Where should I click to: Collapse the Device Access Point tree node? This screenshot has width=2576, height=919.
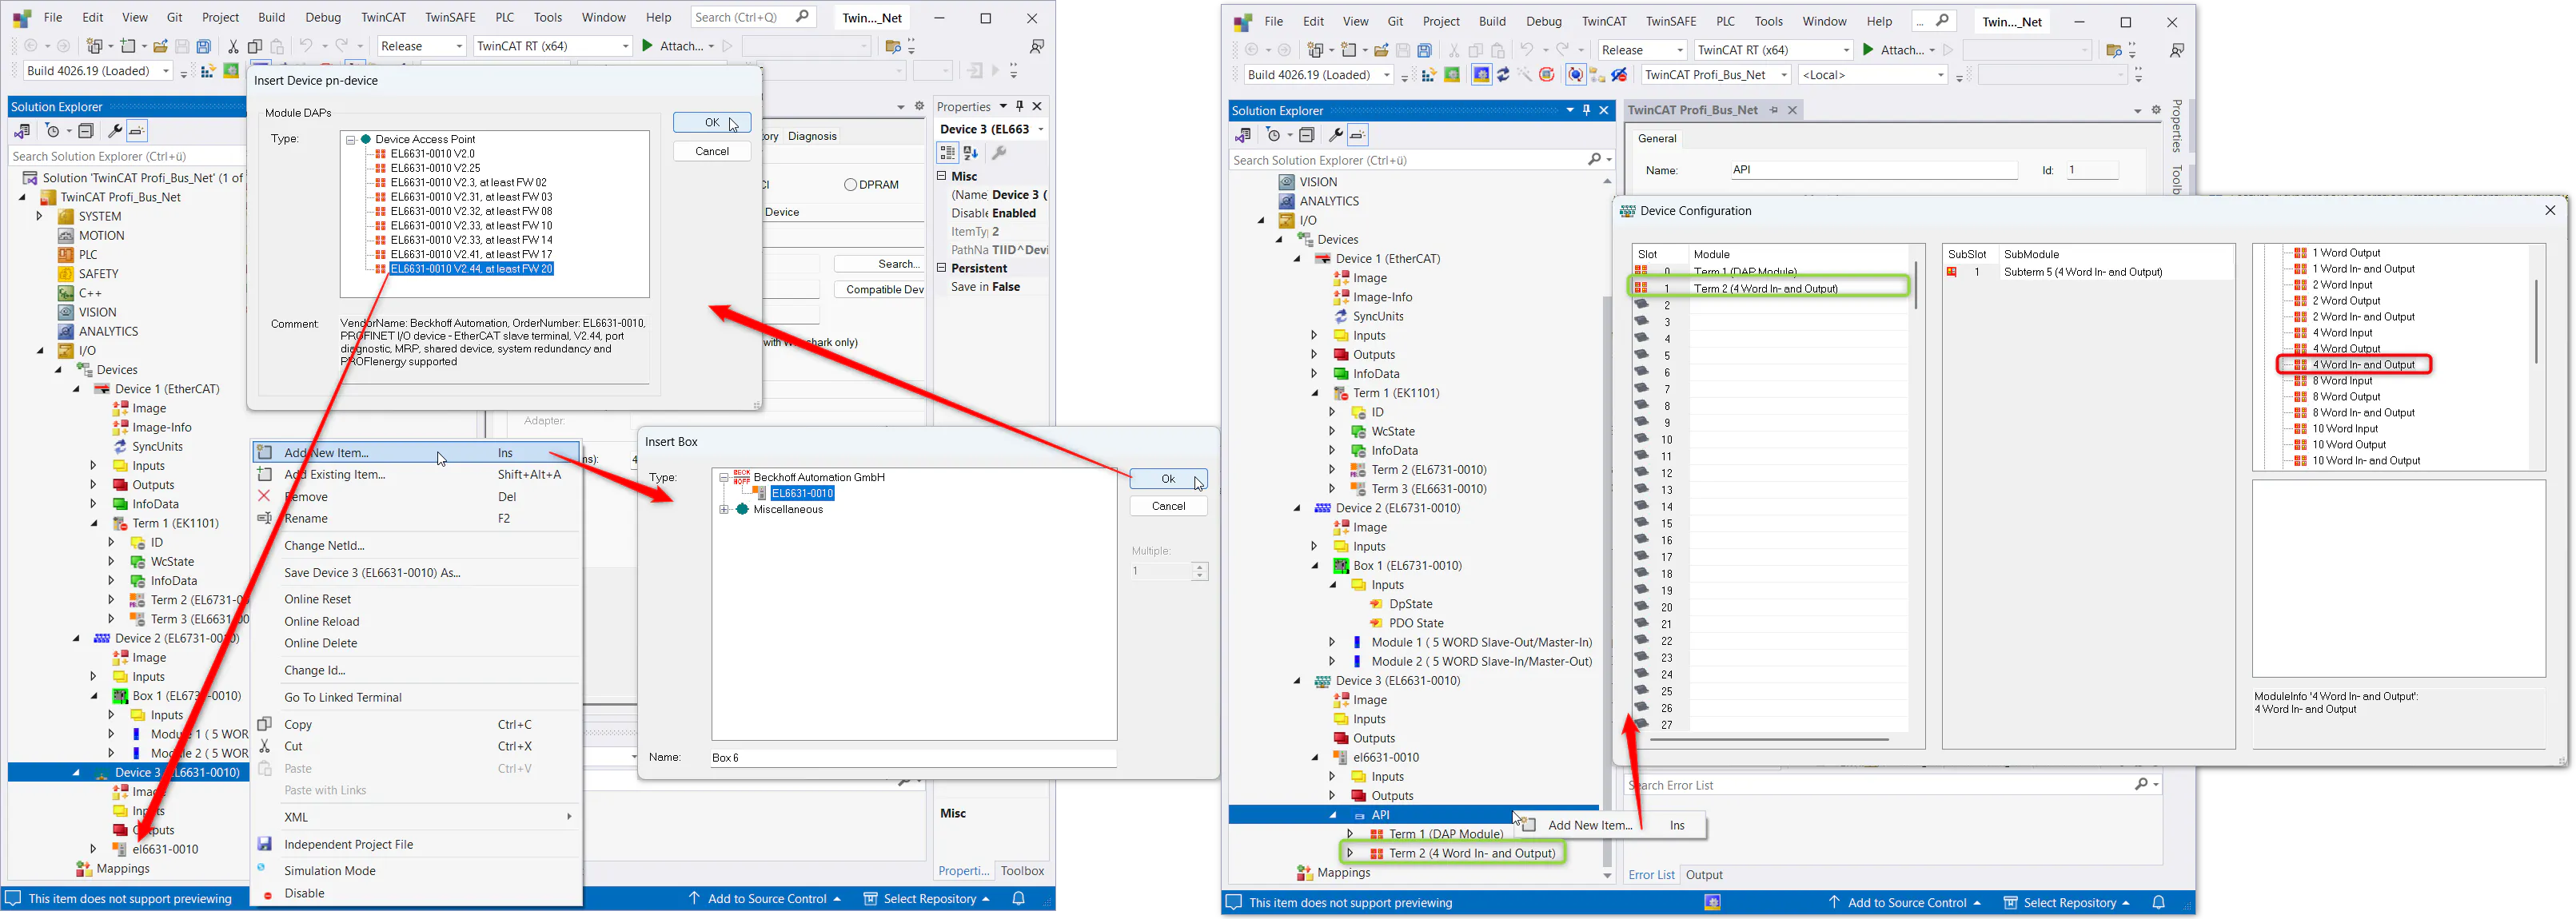point(351,140)
